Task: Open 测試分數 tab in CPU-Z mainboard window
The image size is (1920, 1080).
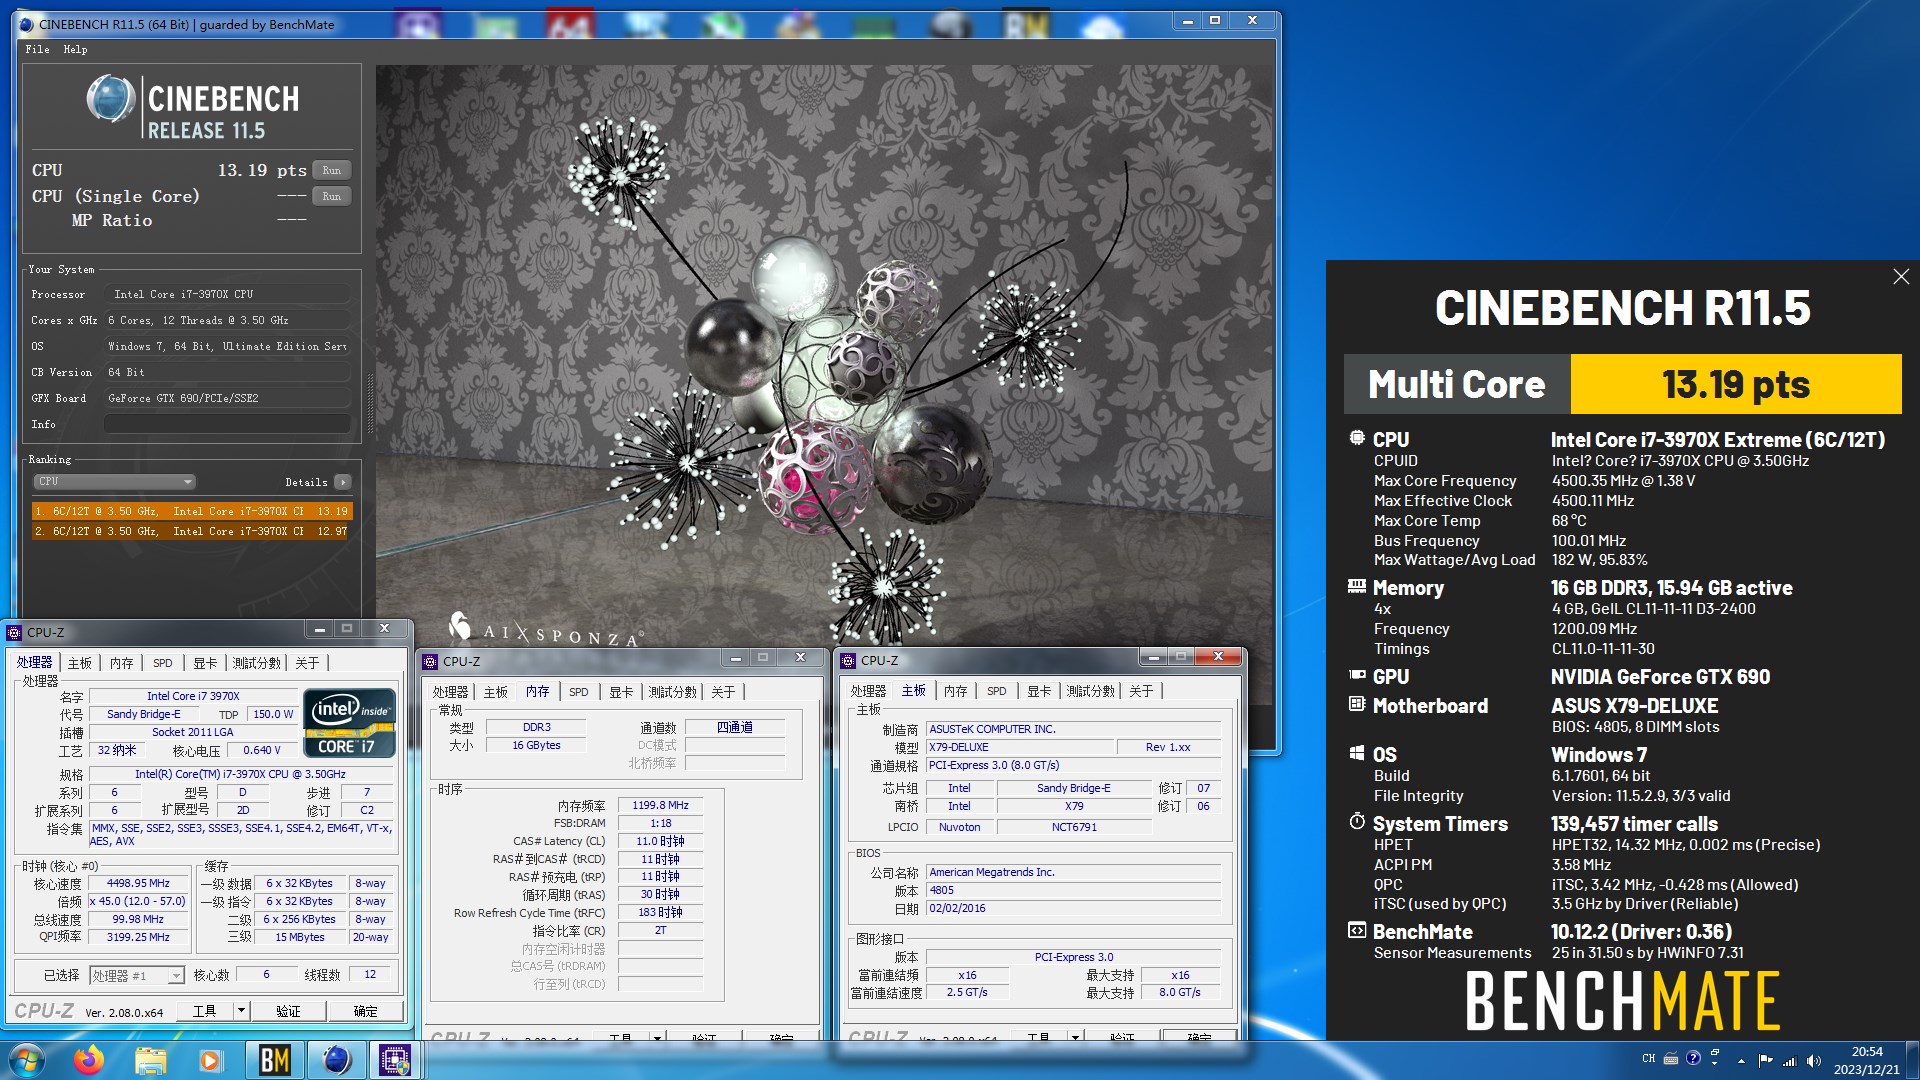Action: (1091, 691)
